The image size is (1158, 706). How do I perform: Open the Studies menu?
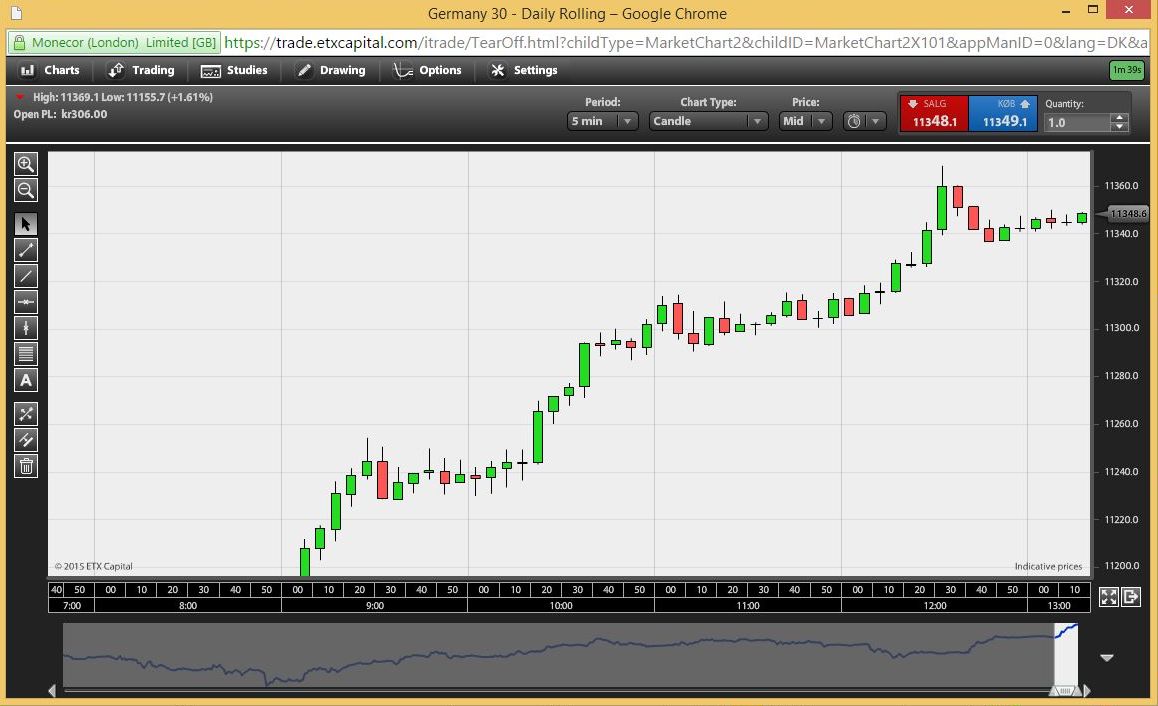[235, 70]
